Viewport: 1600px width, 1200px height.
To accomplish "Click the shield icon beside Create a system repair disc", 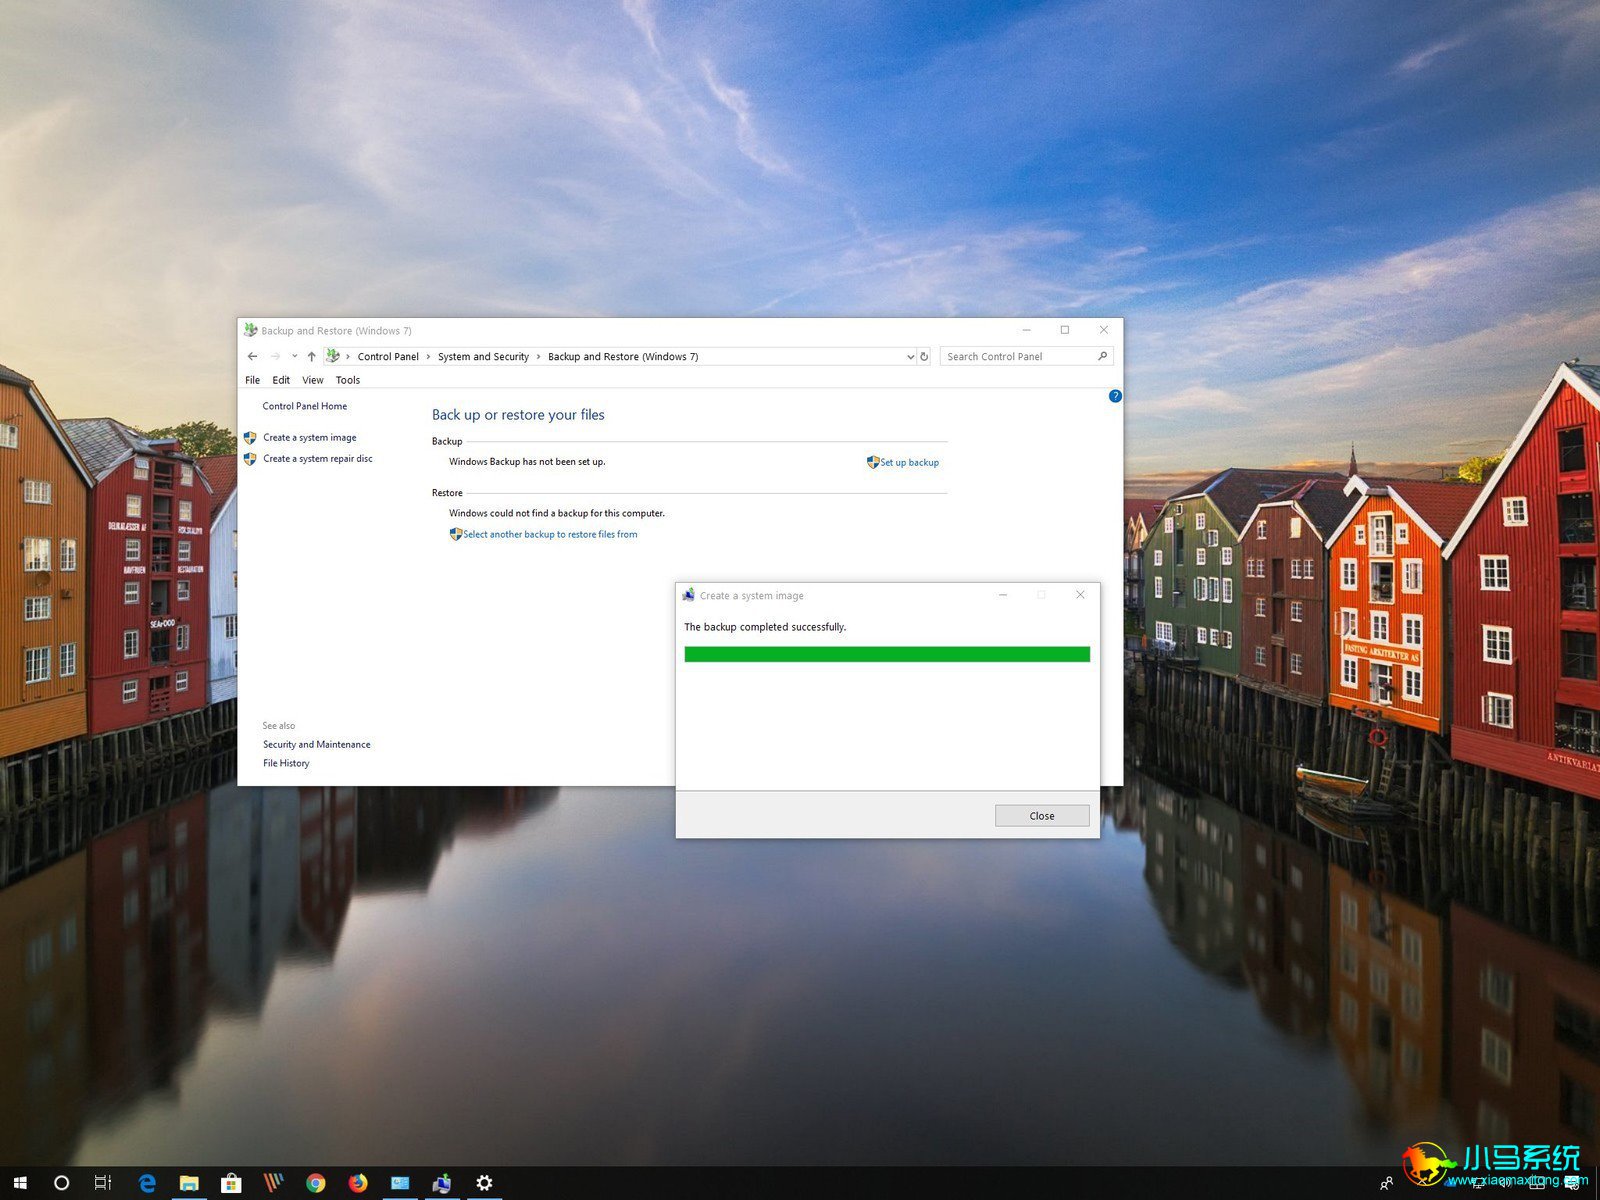I will [x=250, y=459].
